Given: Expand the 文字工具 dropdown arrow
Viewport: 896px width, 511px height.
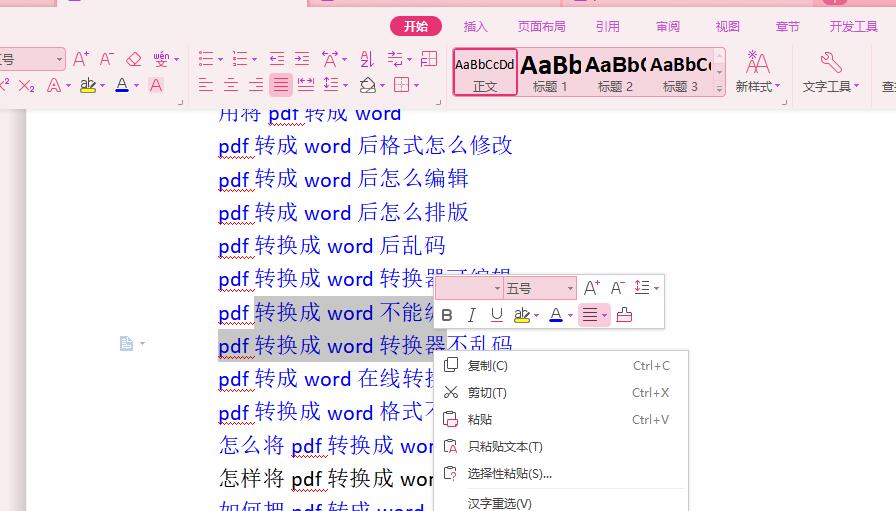Looking at the screenshot, I should point(856,86).
